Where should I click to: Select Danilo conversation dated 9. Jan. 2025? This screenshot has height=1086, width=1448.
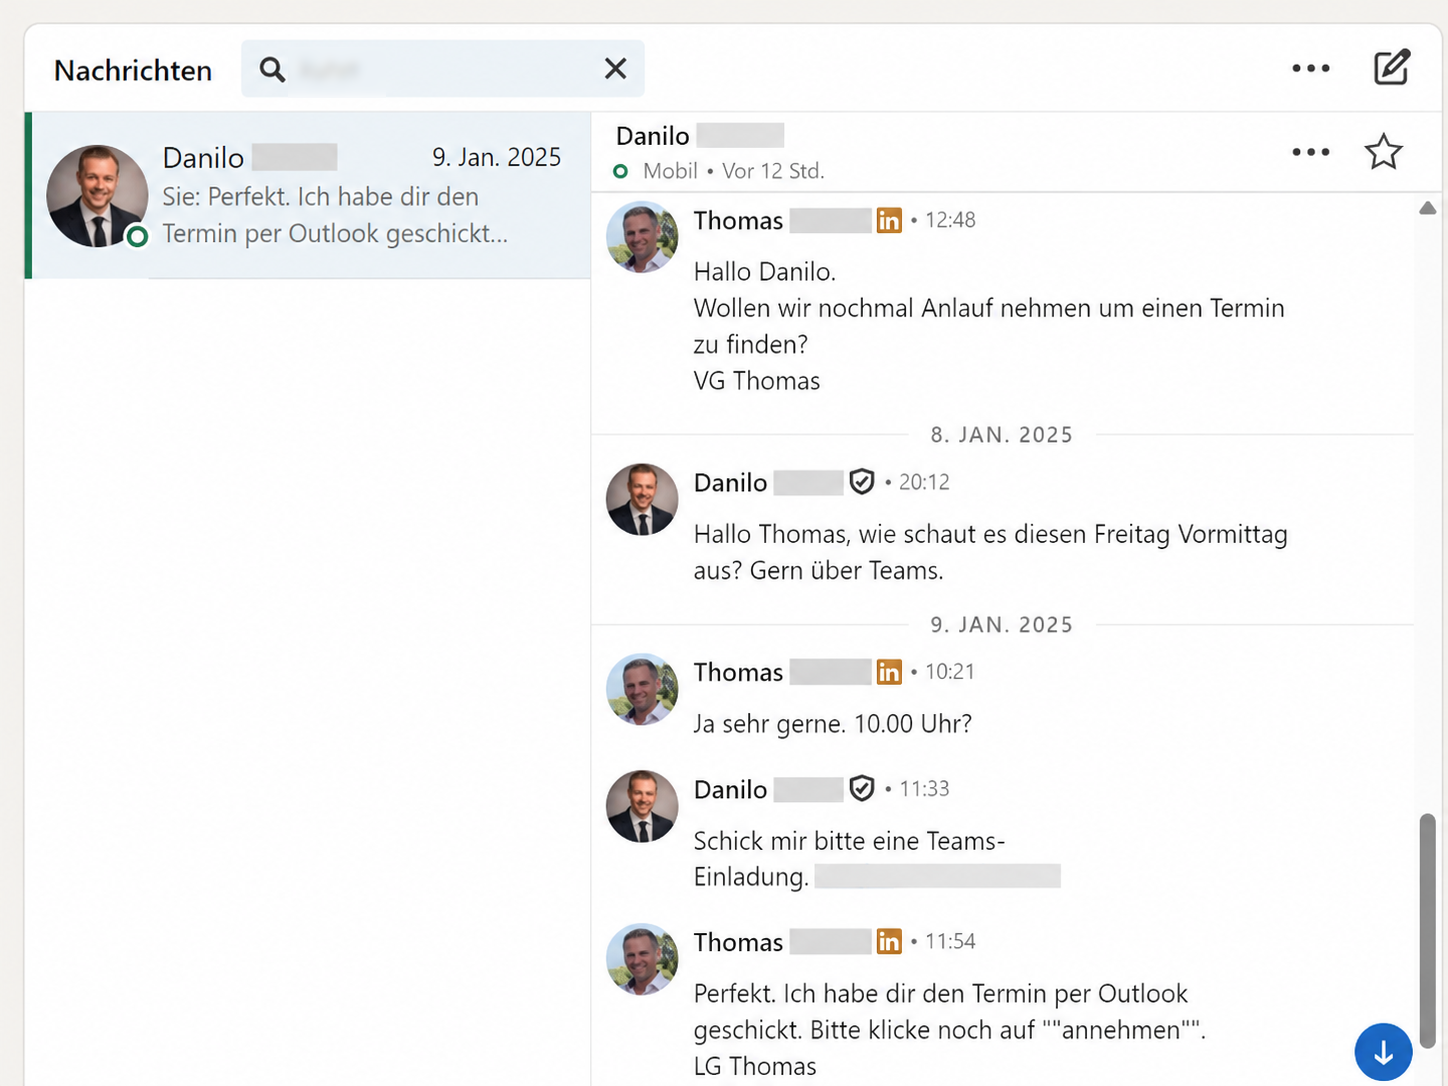tap(308, 195)
